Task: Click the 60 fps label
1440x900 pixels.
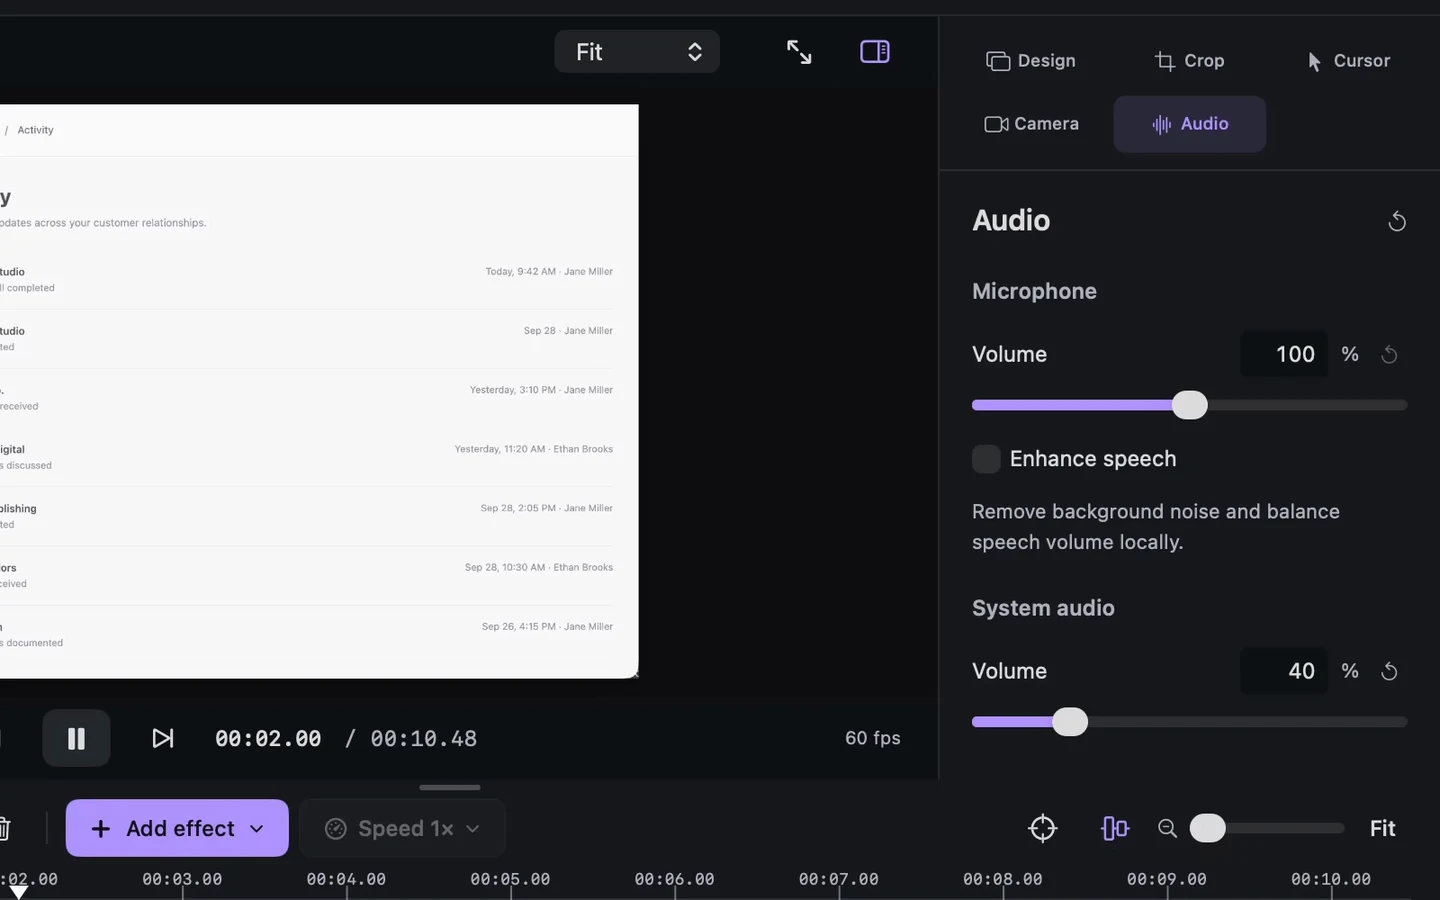Action: coord(873,738)
